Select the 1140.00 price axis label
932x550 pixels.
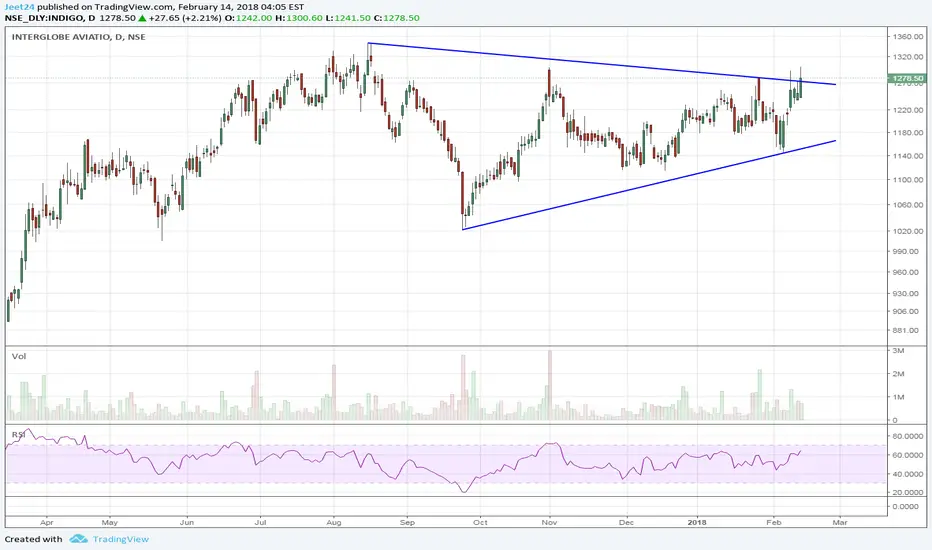[x=908, y=156]
